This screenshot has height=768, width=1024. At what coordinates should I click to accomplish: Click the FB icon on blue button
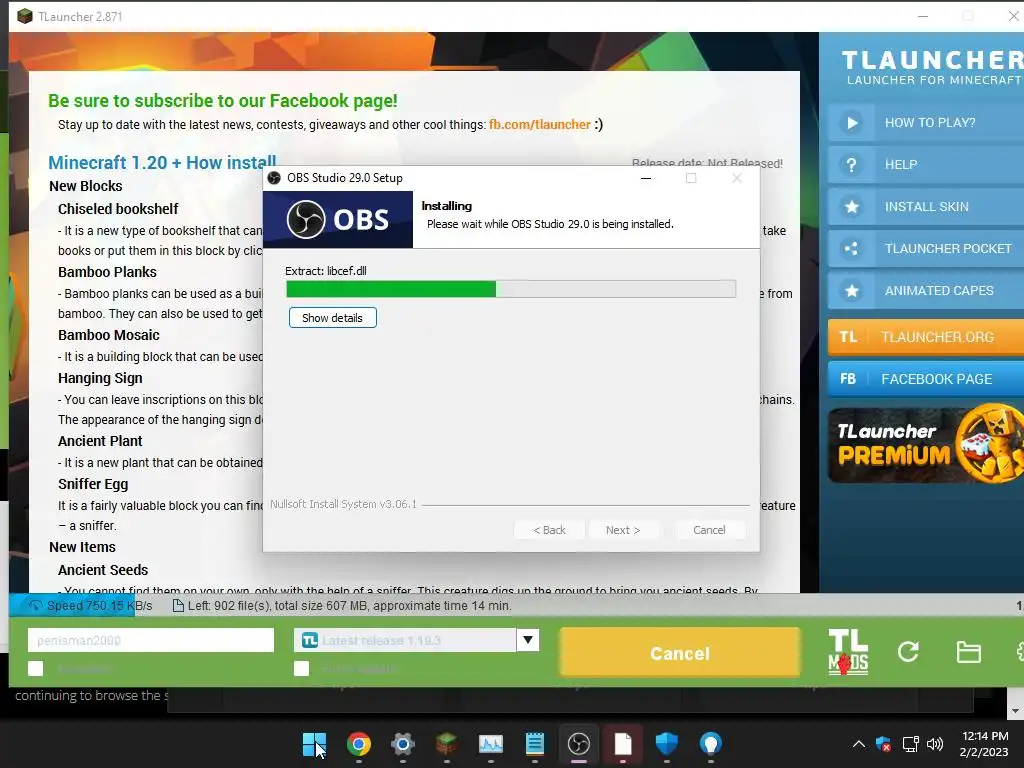[848, 379]
